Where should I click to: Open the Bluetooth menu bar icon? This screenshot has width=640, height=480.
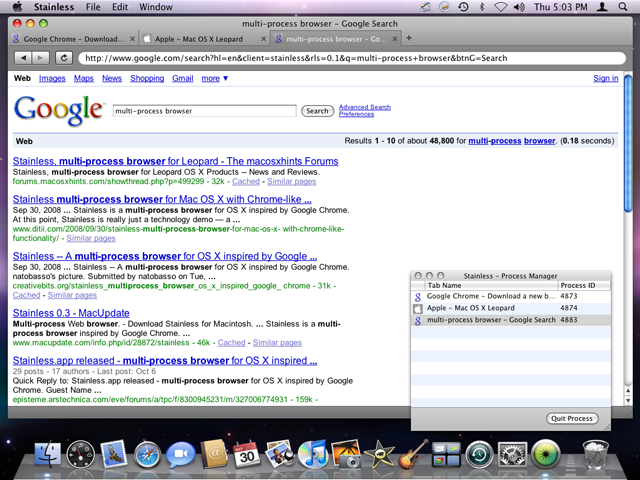tap(482, 7)
